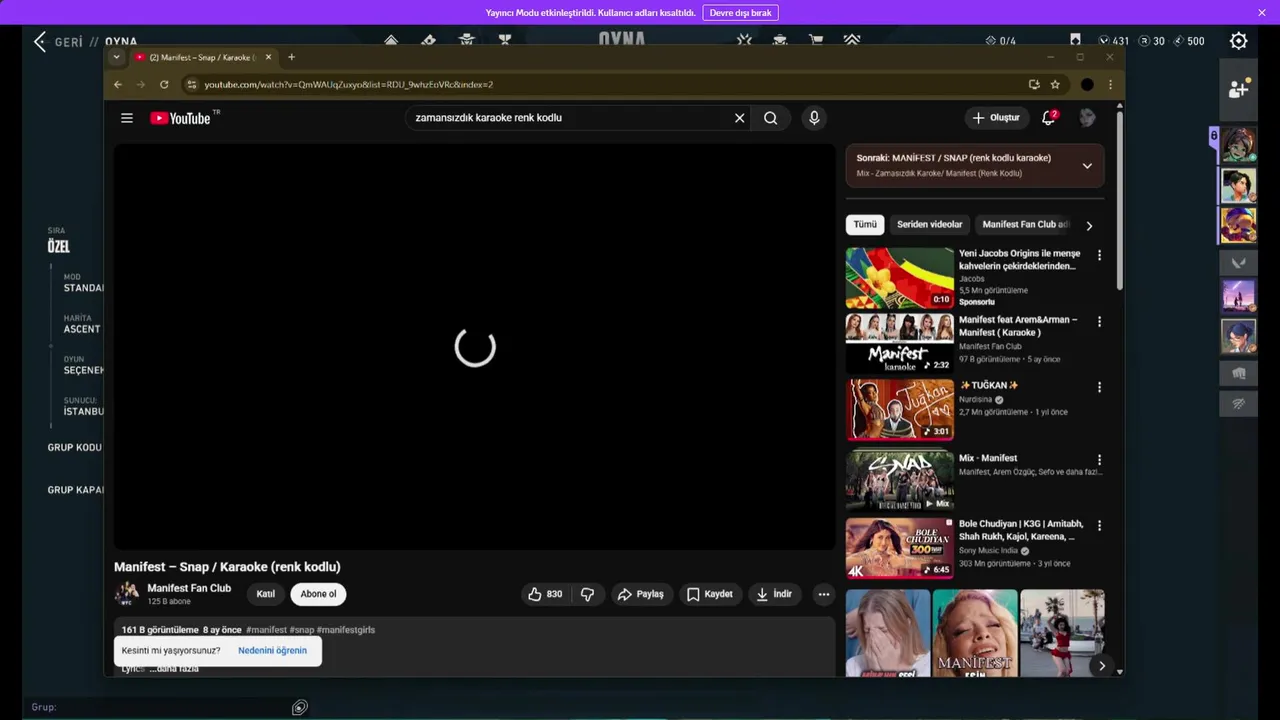Open a new Chrome tab

[291, 57]
